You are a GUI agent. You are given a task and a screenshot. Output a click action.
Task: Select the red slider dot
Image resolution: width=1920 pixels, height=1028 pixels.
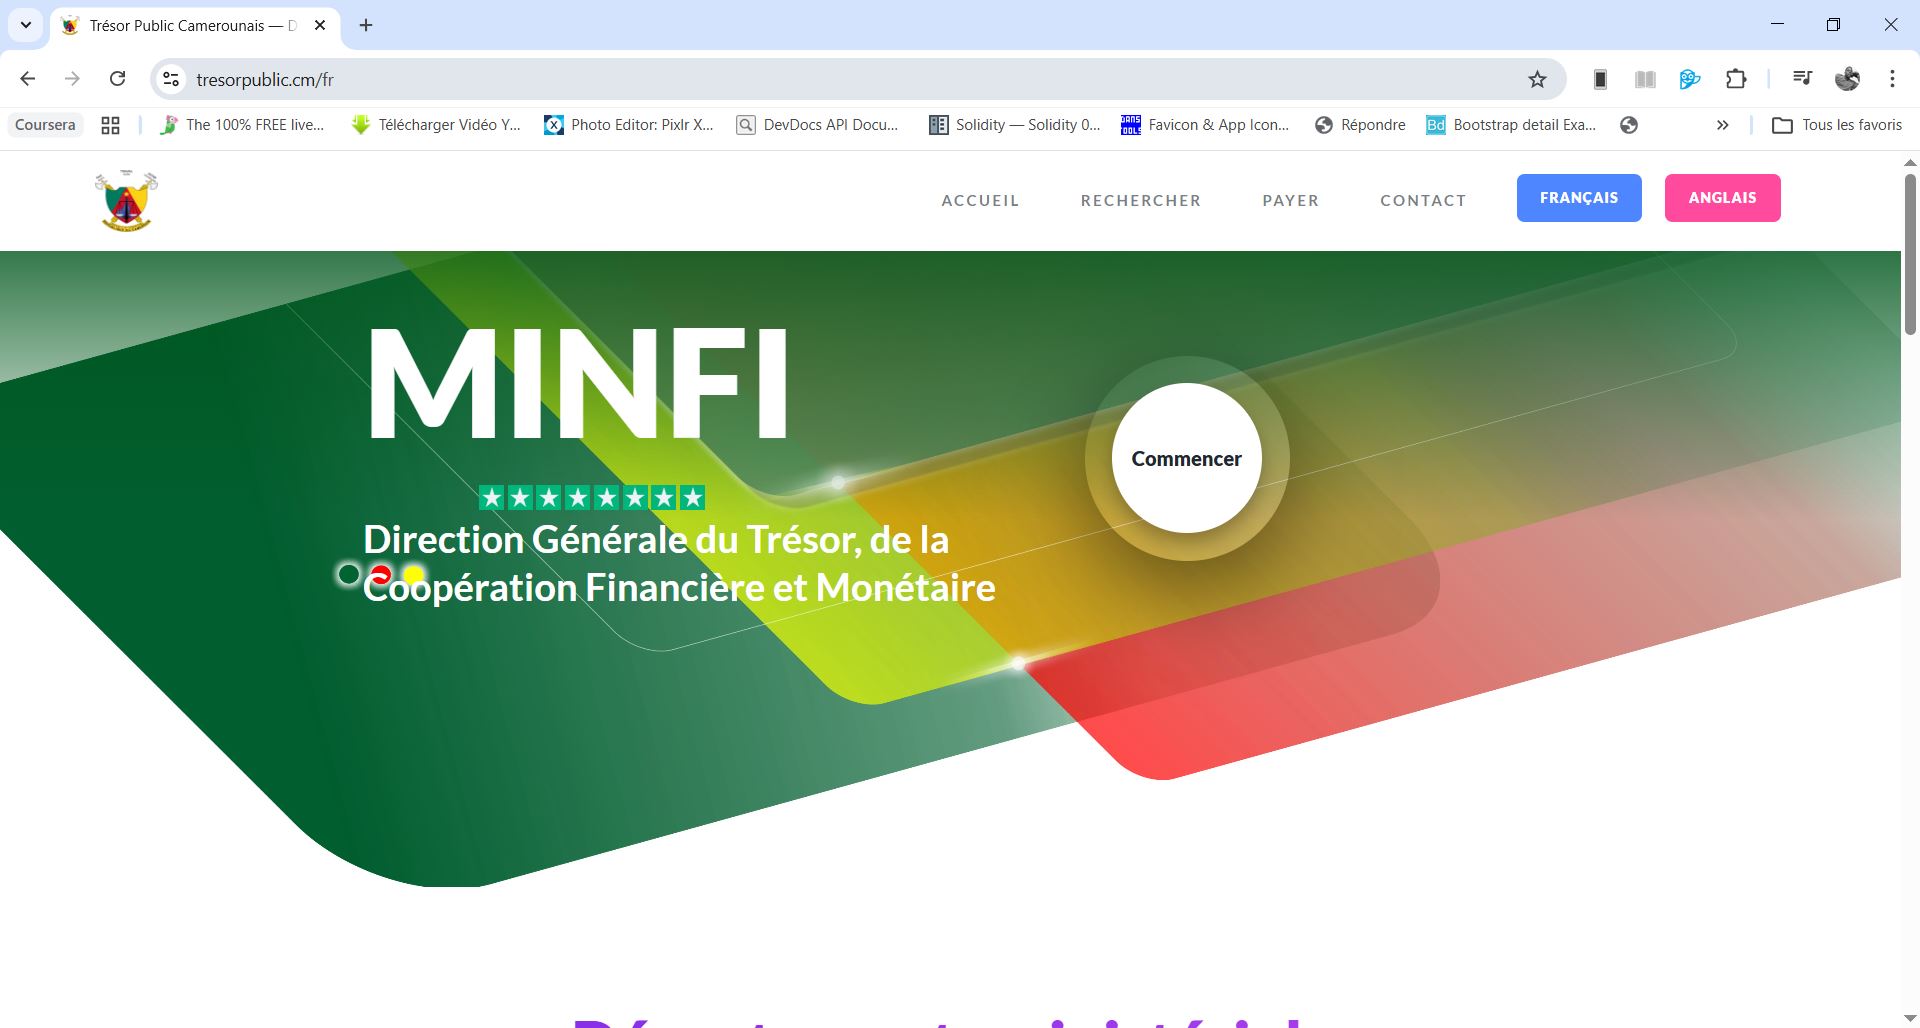click(381, 574)
